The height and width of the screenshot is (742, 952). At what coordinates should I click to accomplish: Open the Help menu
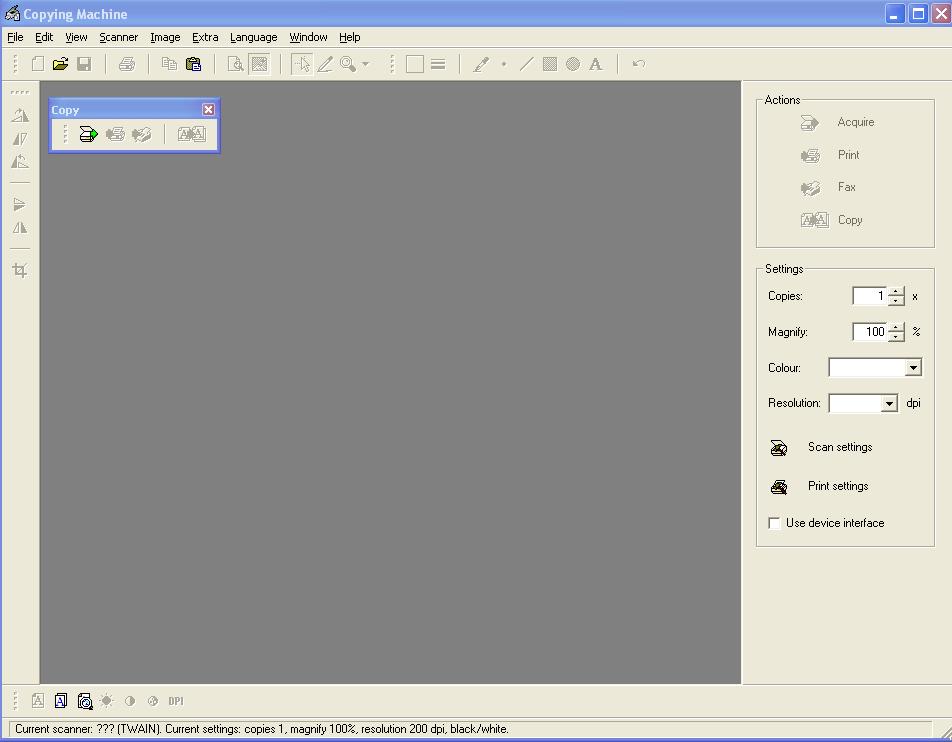(x=350, y=37)
